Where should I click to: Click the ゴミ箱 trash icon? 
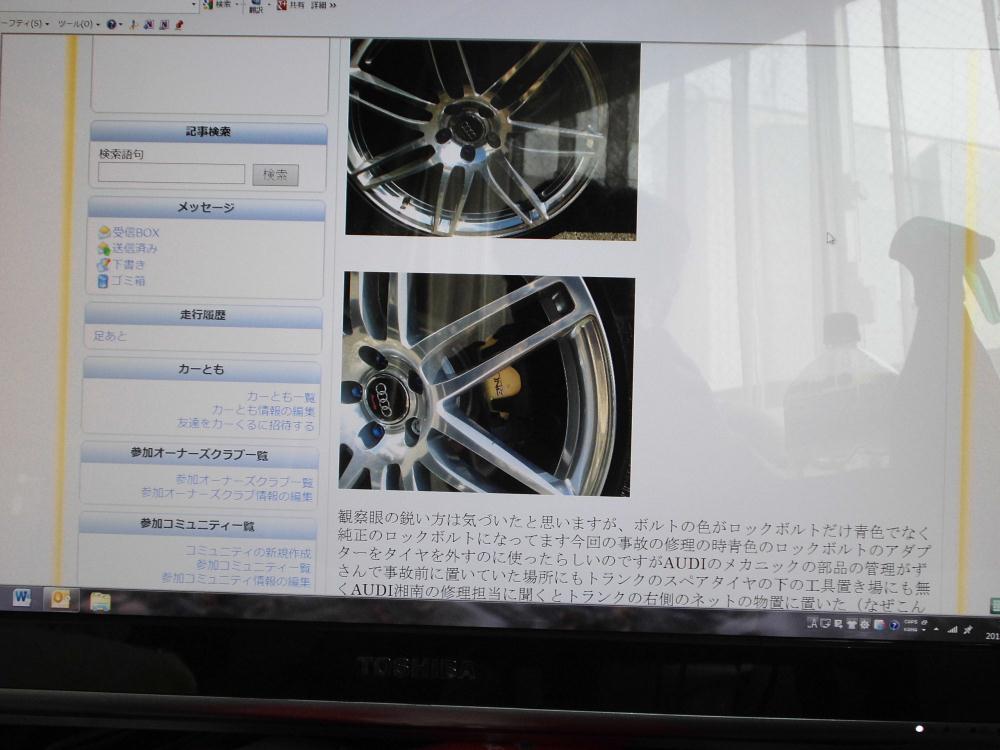[103, 281]
